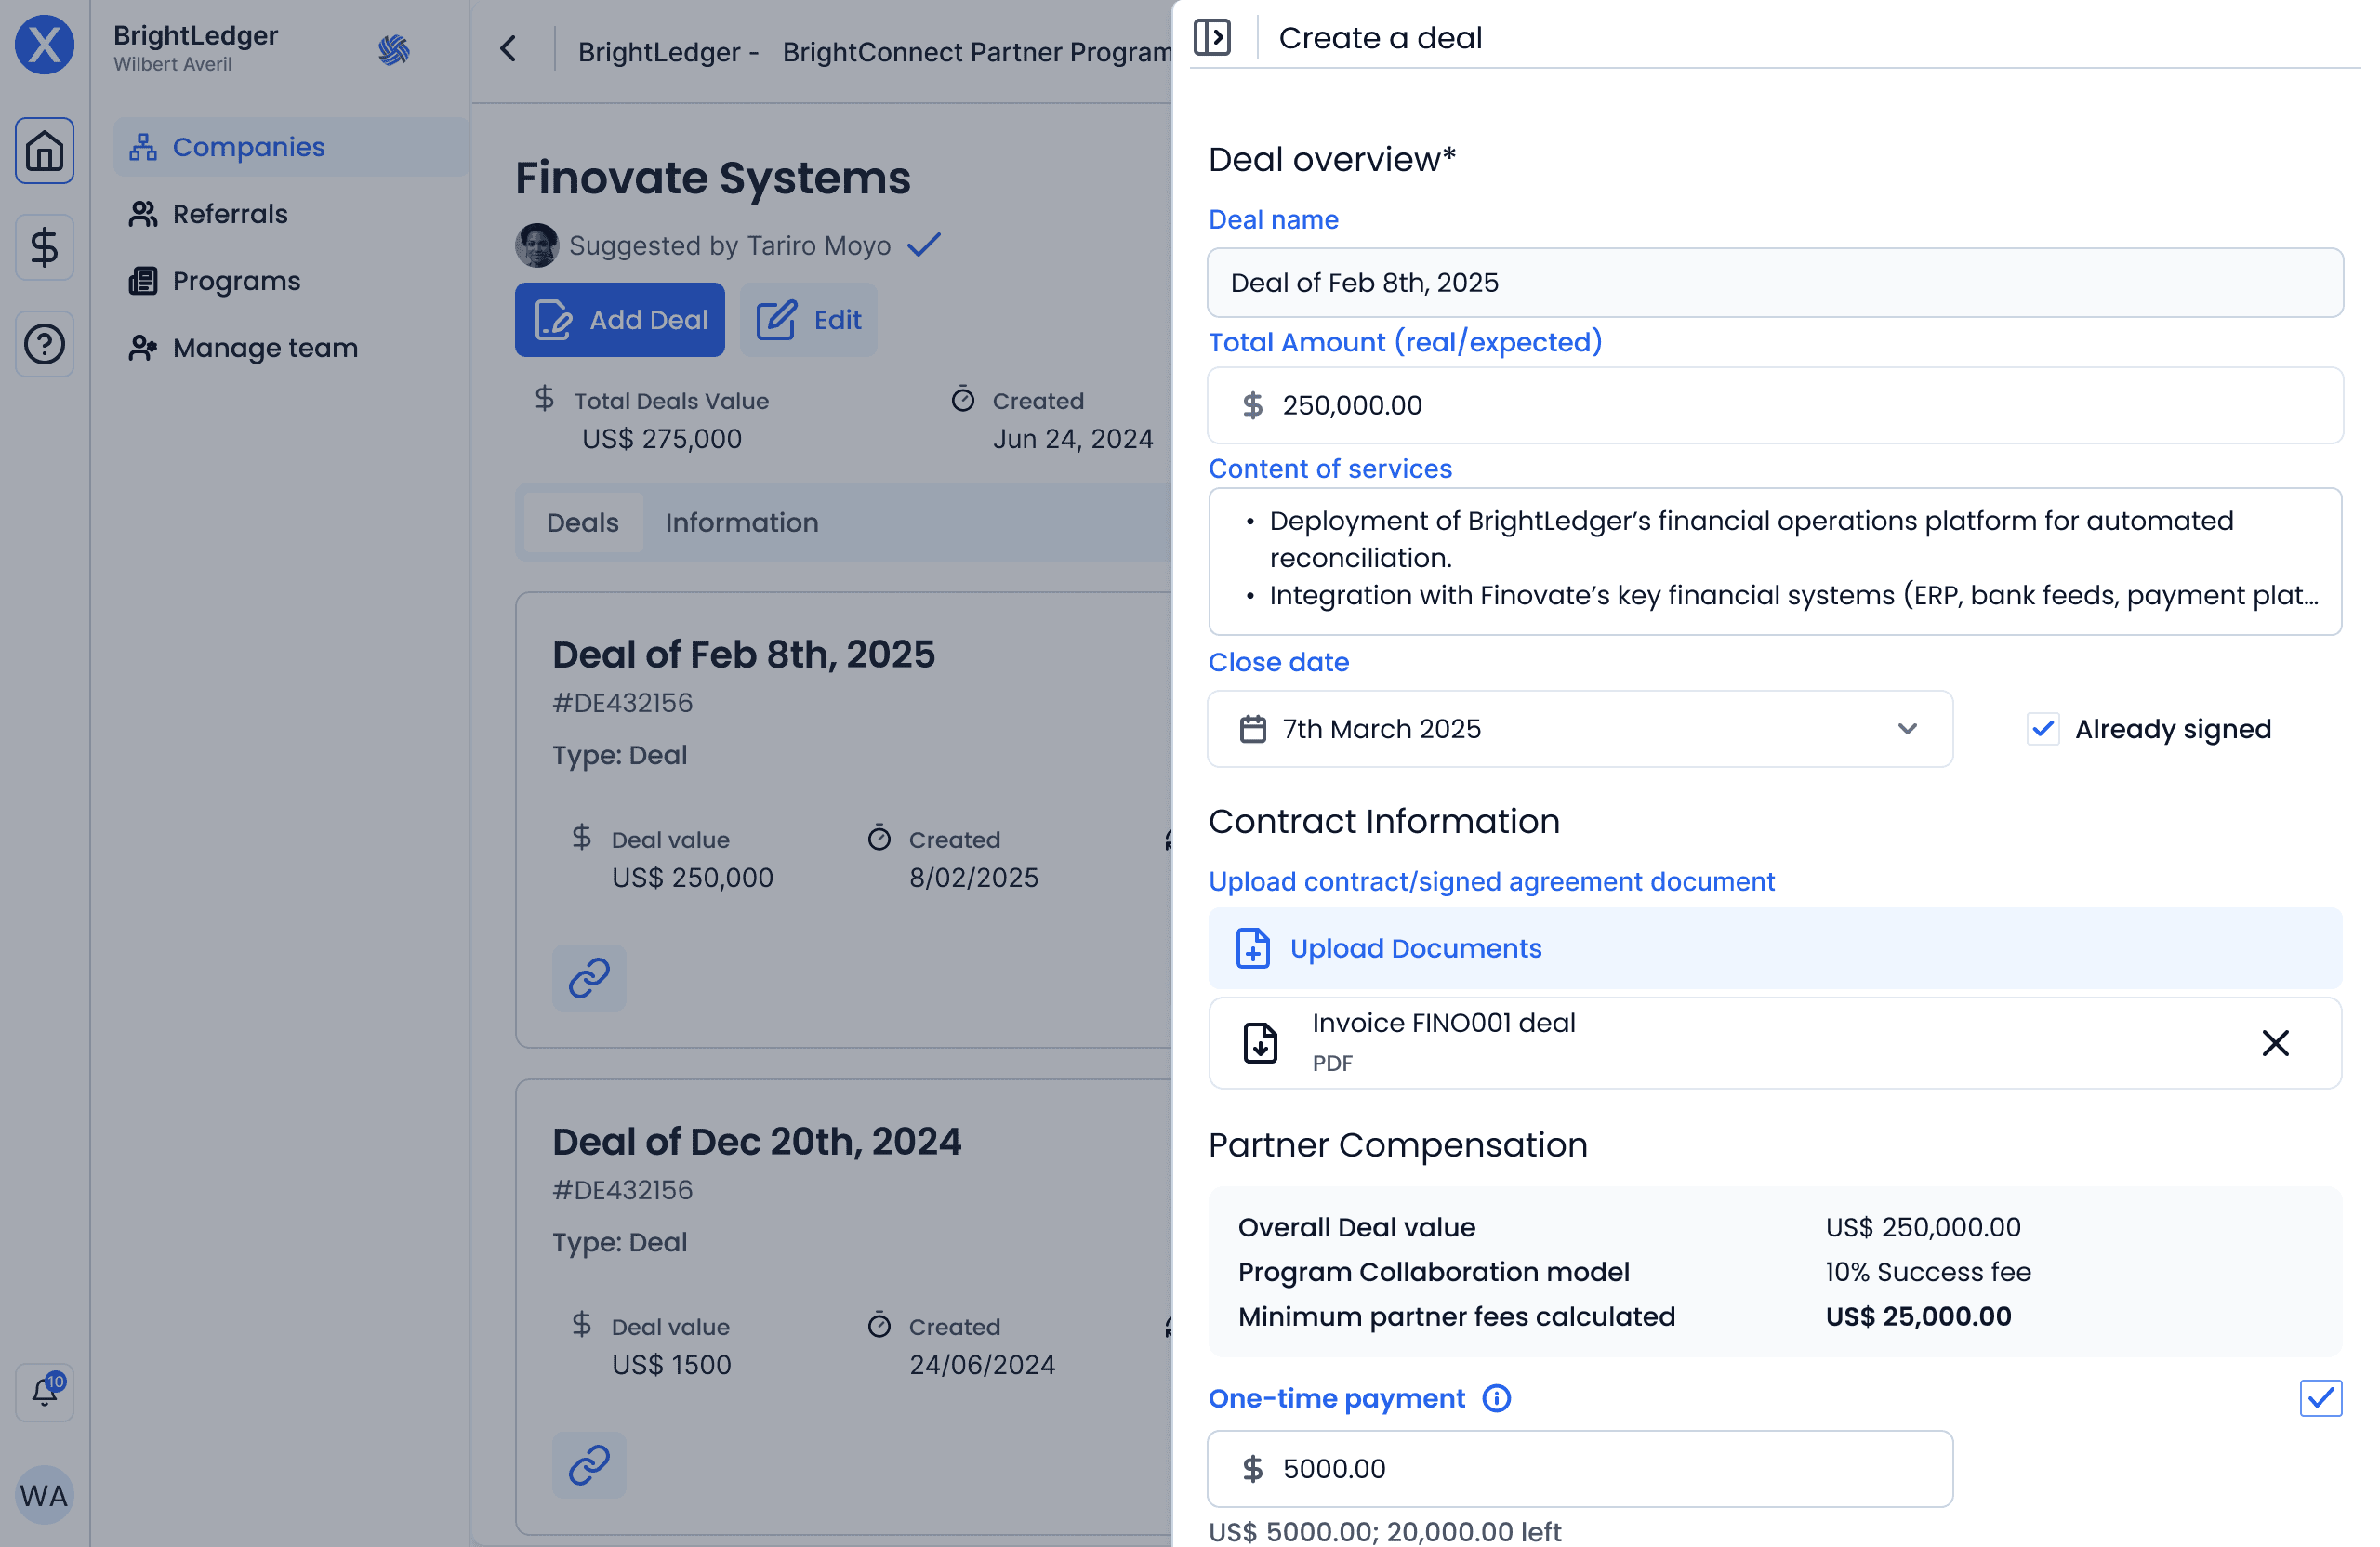Click the One-time payment info icon
The height and width of the screenshot is (1547, 2380).
point(1496,1398)
